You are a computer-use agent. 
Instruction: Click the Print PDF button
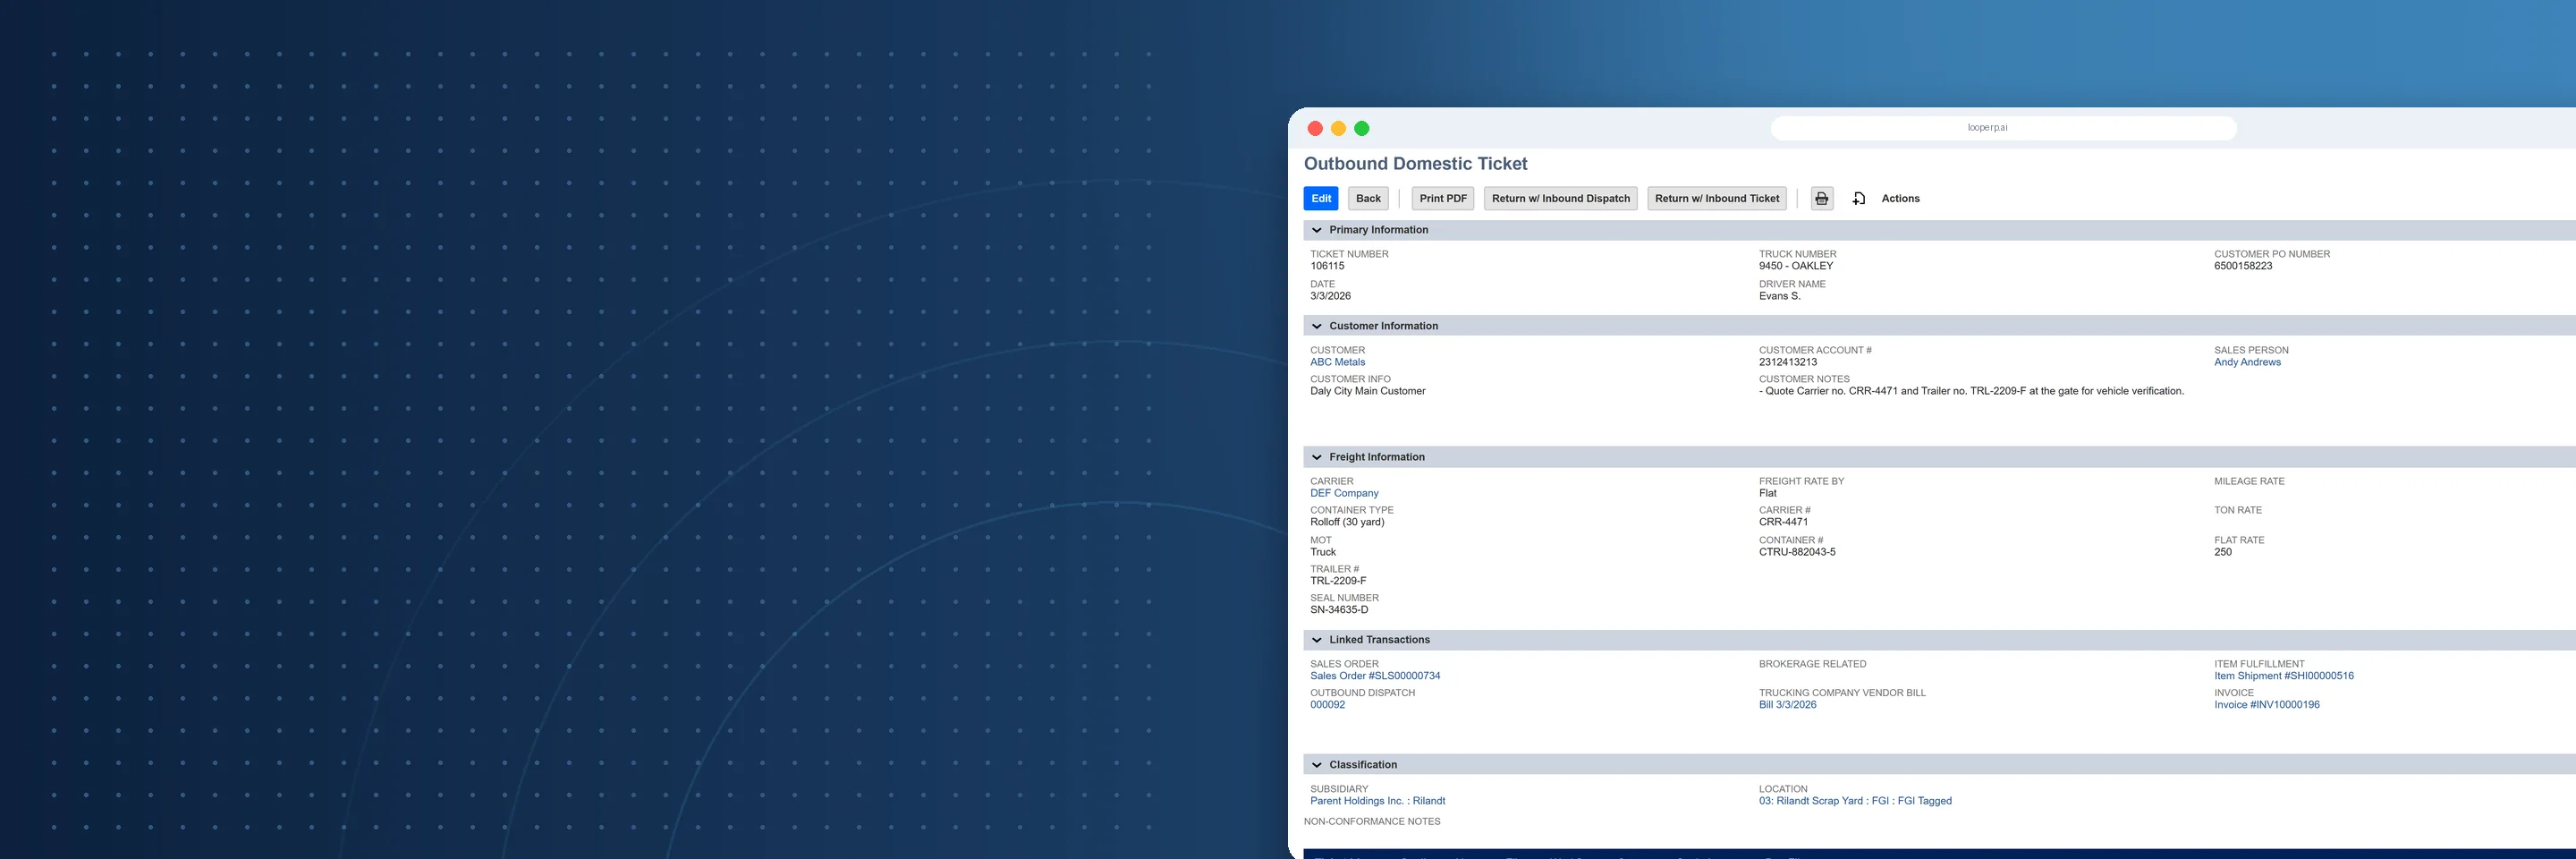[1443, 199]
